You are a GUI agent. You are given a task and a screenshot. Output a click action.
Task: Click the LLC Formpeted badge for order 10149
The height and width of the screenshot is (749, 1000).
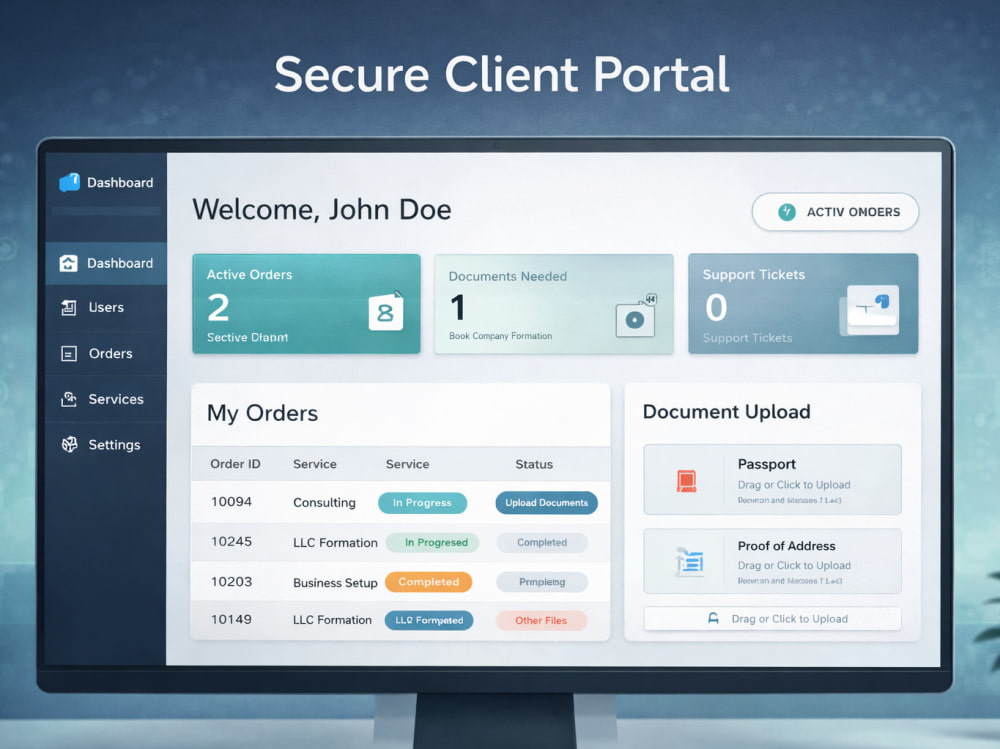[429, 620]
